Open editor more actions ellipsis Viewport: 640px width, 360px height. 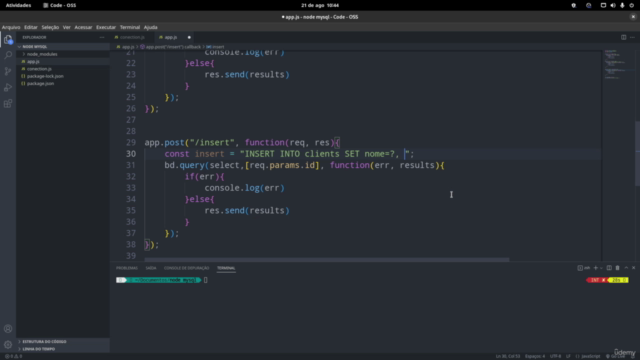pyautogui.click(x=632, y=37)
